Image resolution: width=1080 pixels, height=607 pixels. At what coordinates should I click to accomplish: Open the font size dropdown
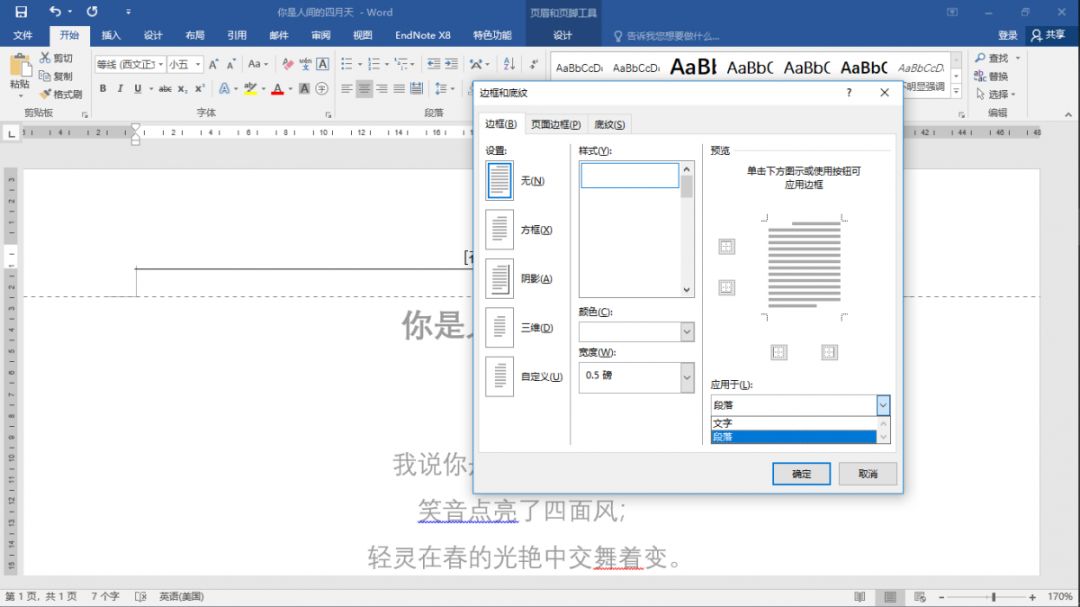pyautogui.click(x=196, y=64)
